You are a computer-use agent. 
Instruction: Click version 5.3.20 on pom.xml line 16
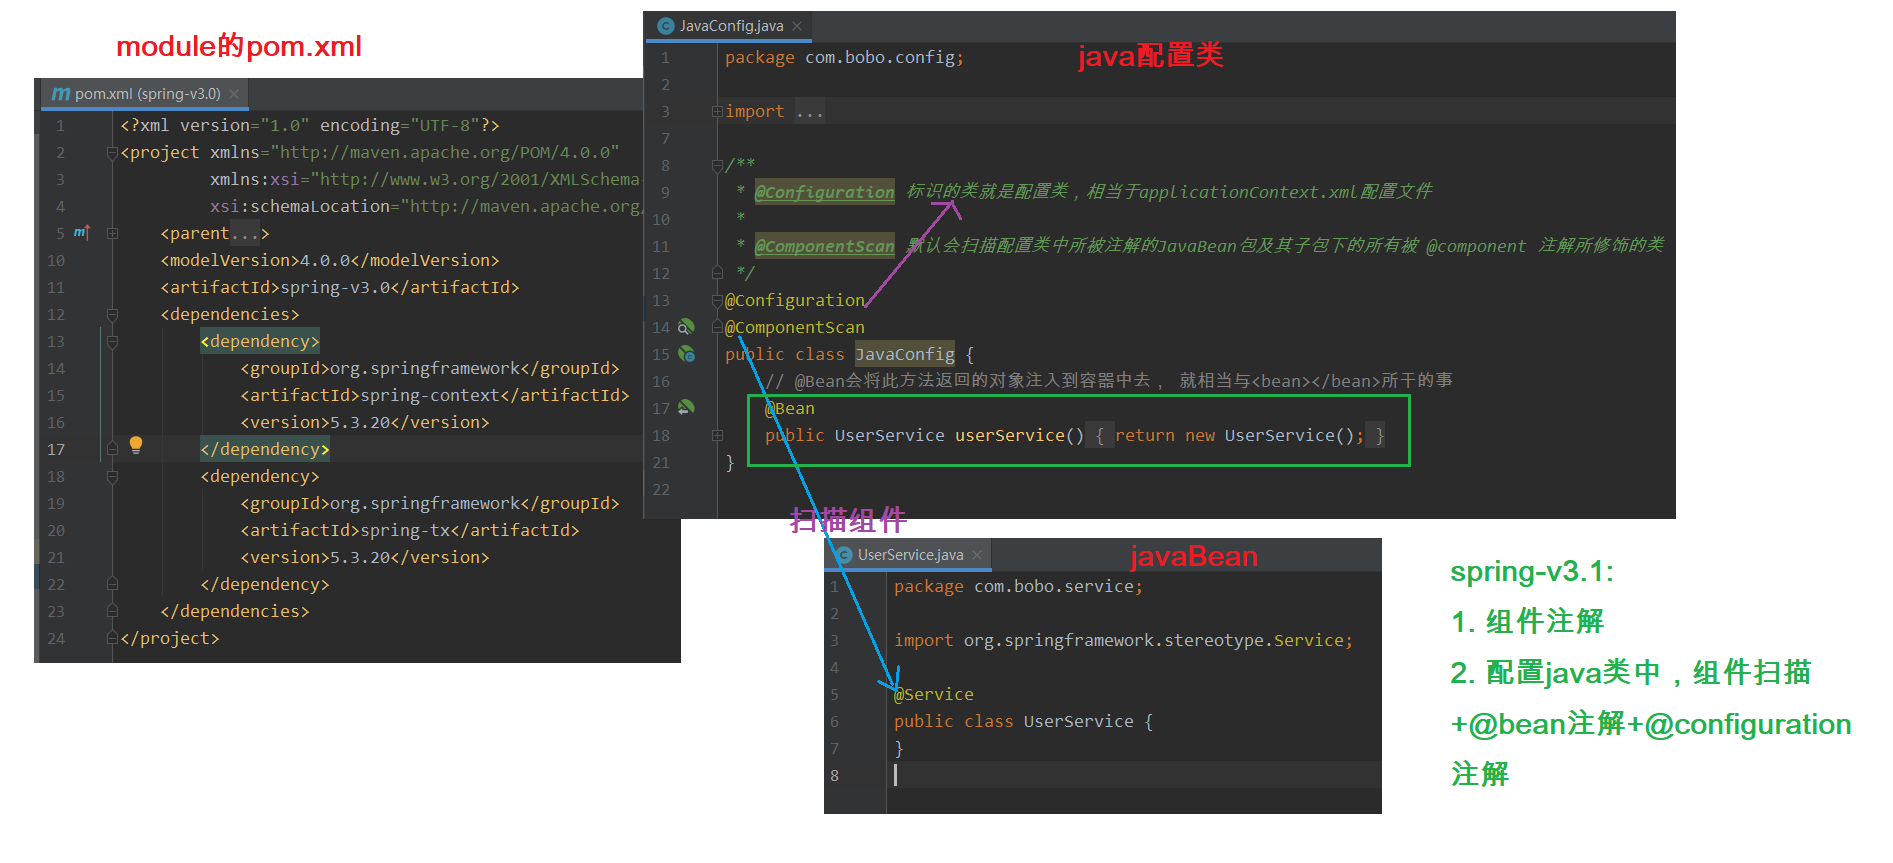click(360, 422)
